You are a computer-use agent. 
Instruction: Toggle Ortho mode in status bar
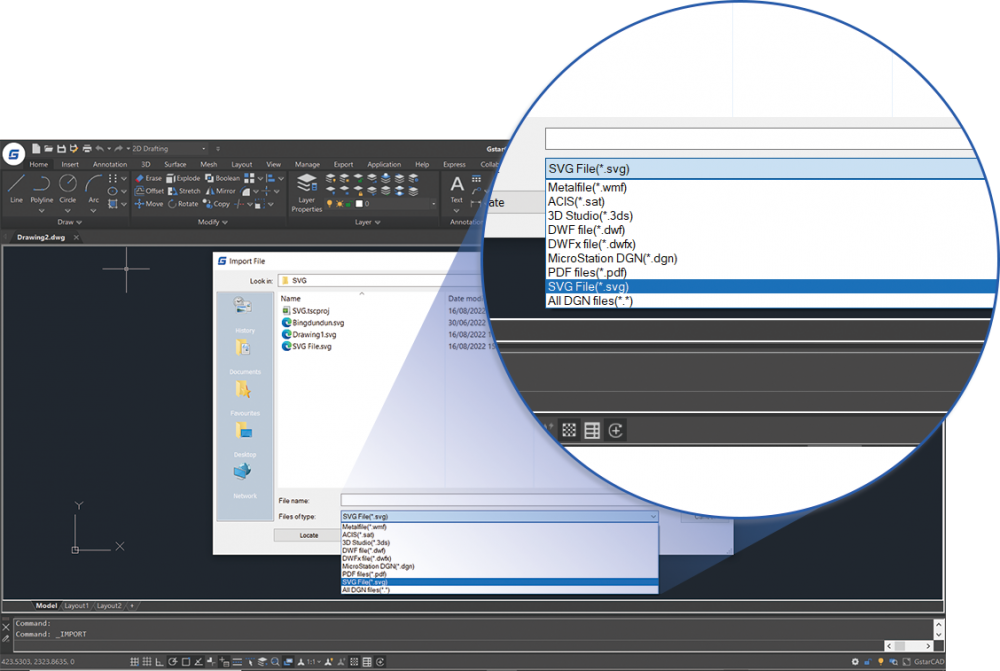[159, 662]
